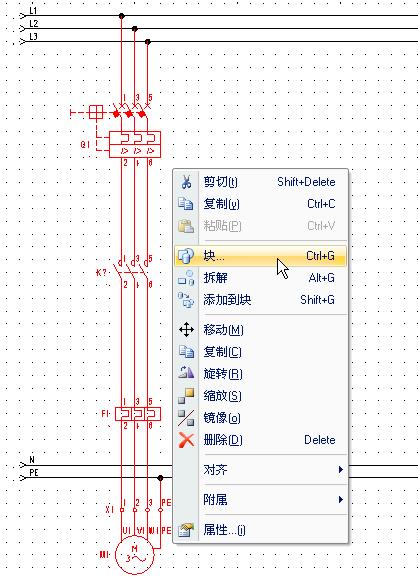Image resolution: width=418 pixels, height=580 pixels.
Task: Click the Rotate icon beside 旋转(R)
Action: click(186, 372)
